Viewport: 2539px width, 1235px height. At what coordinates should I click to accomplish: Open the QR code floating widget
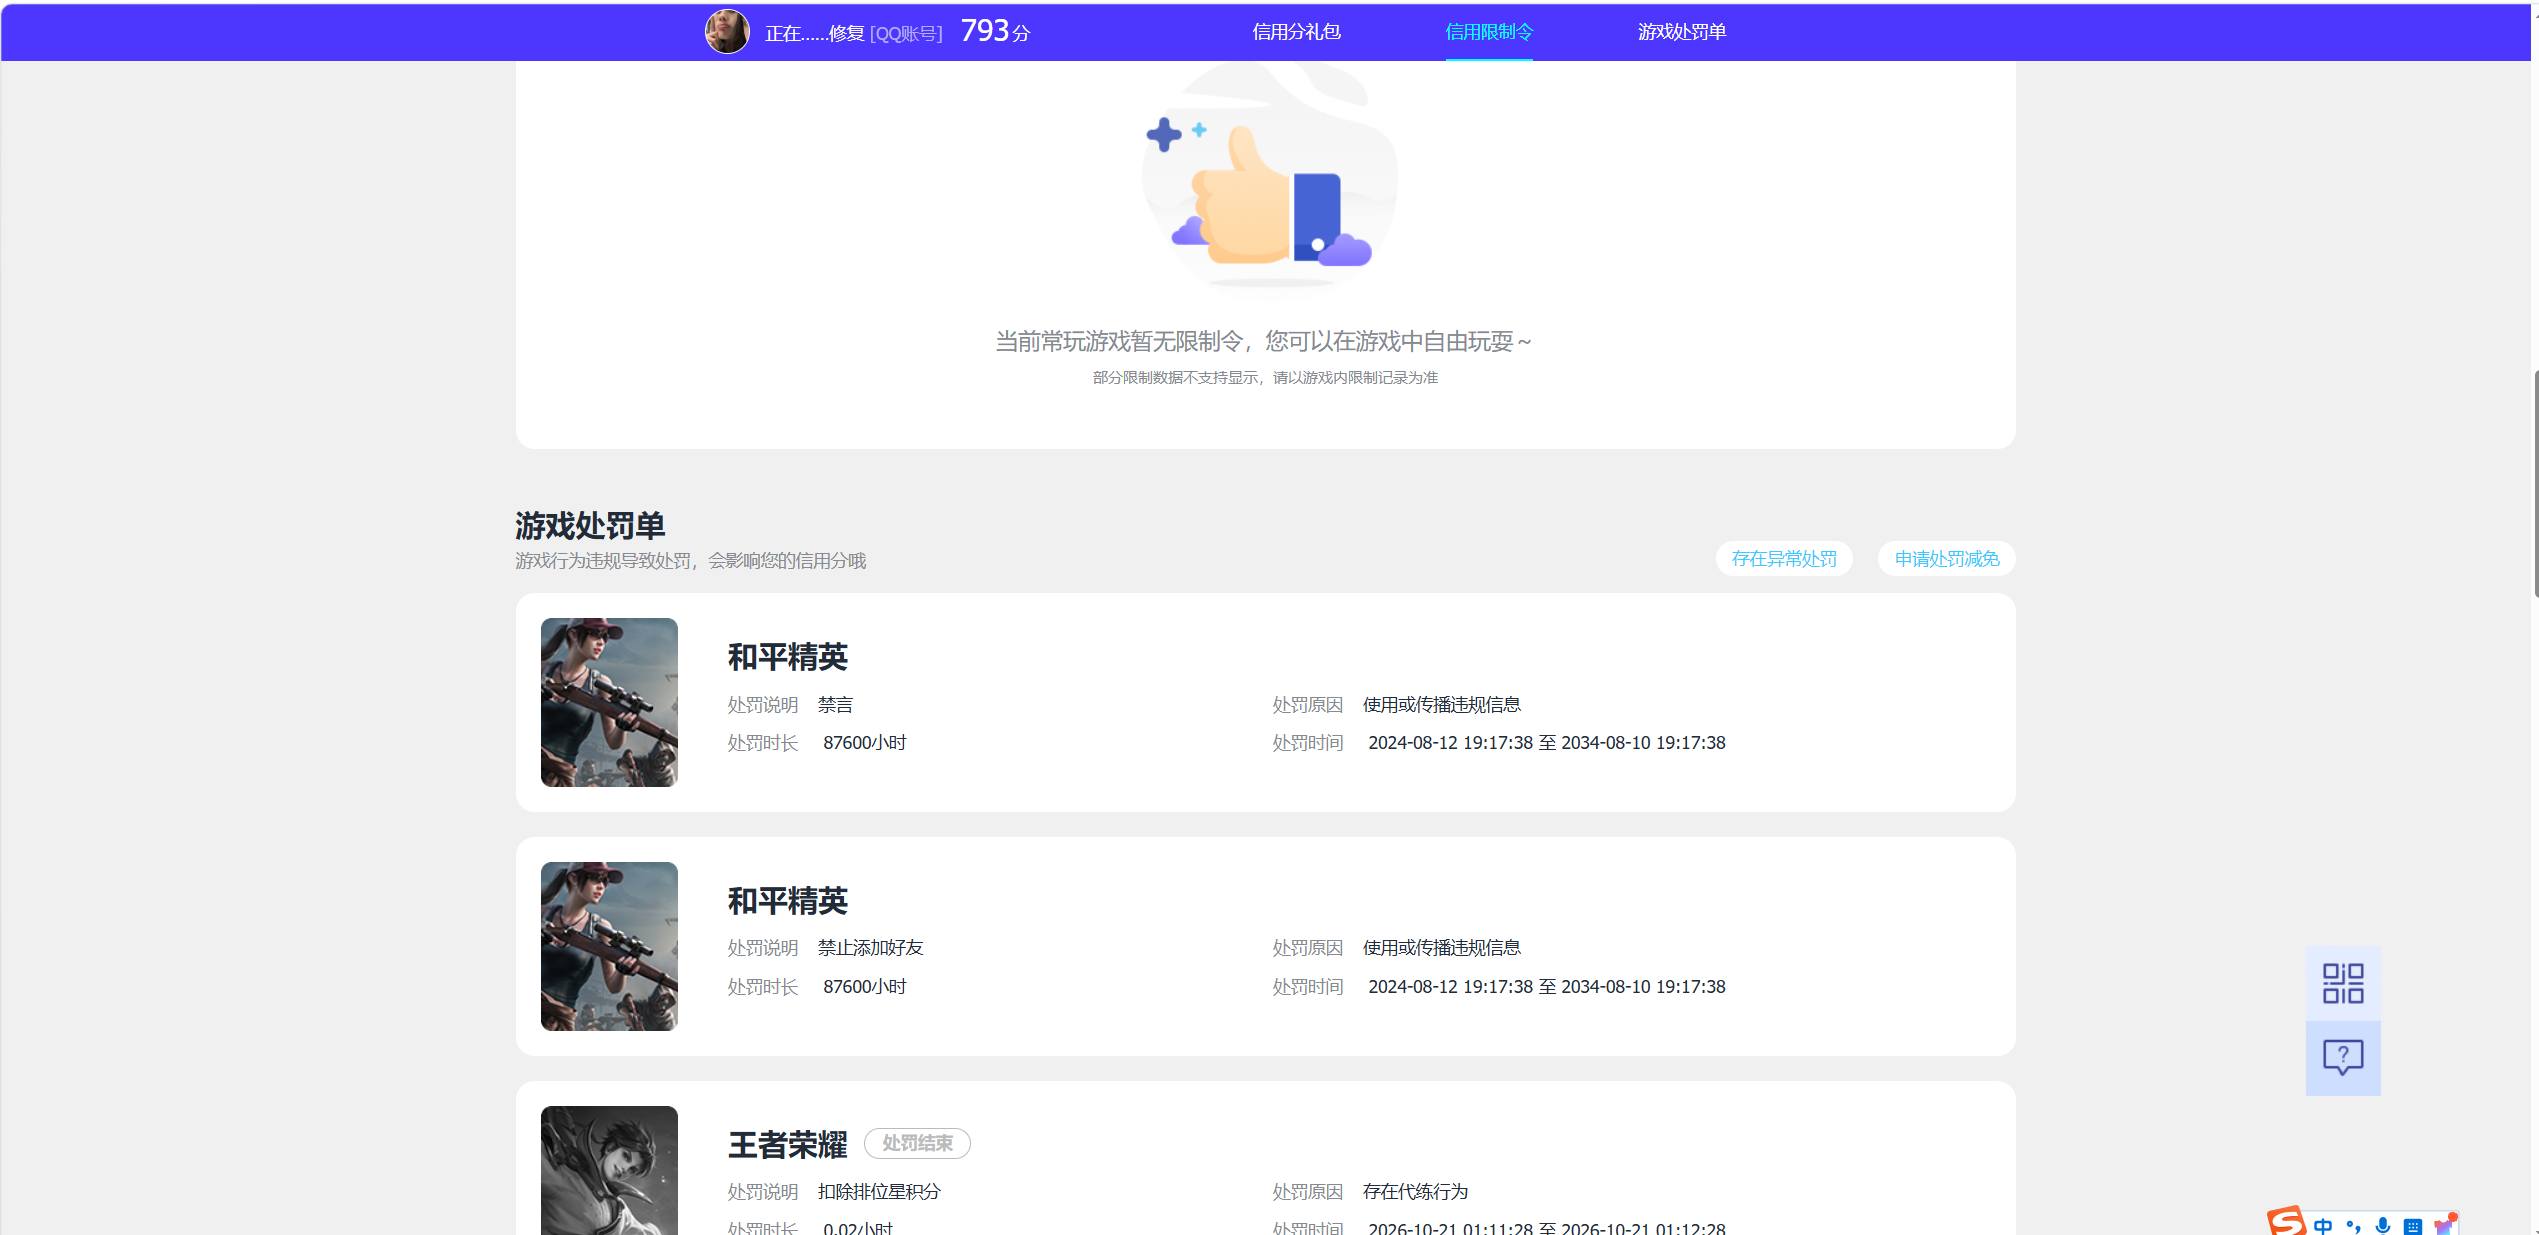tap(2343, 983)
